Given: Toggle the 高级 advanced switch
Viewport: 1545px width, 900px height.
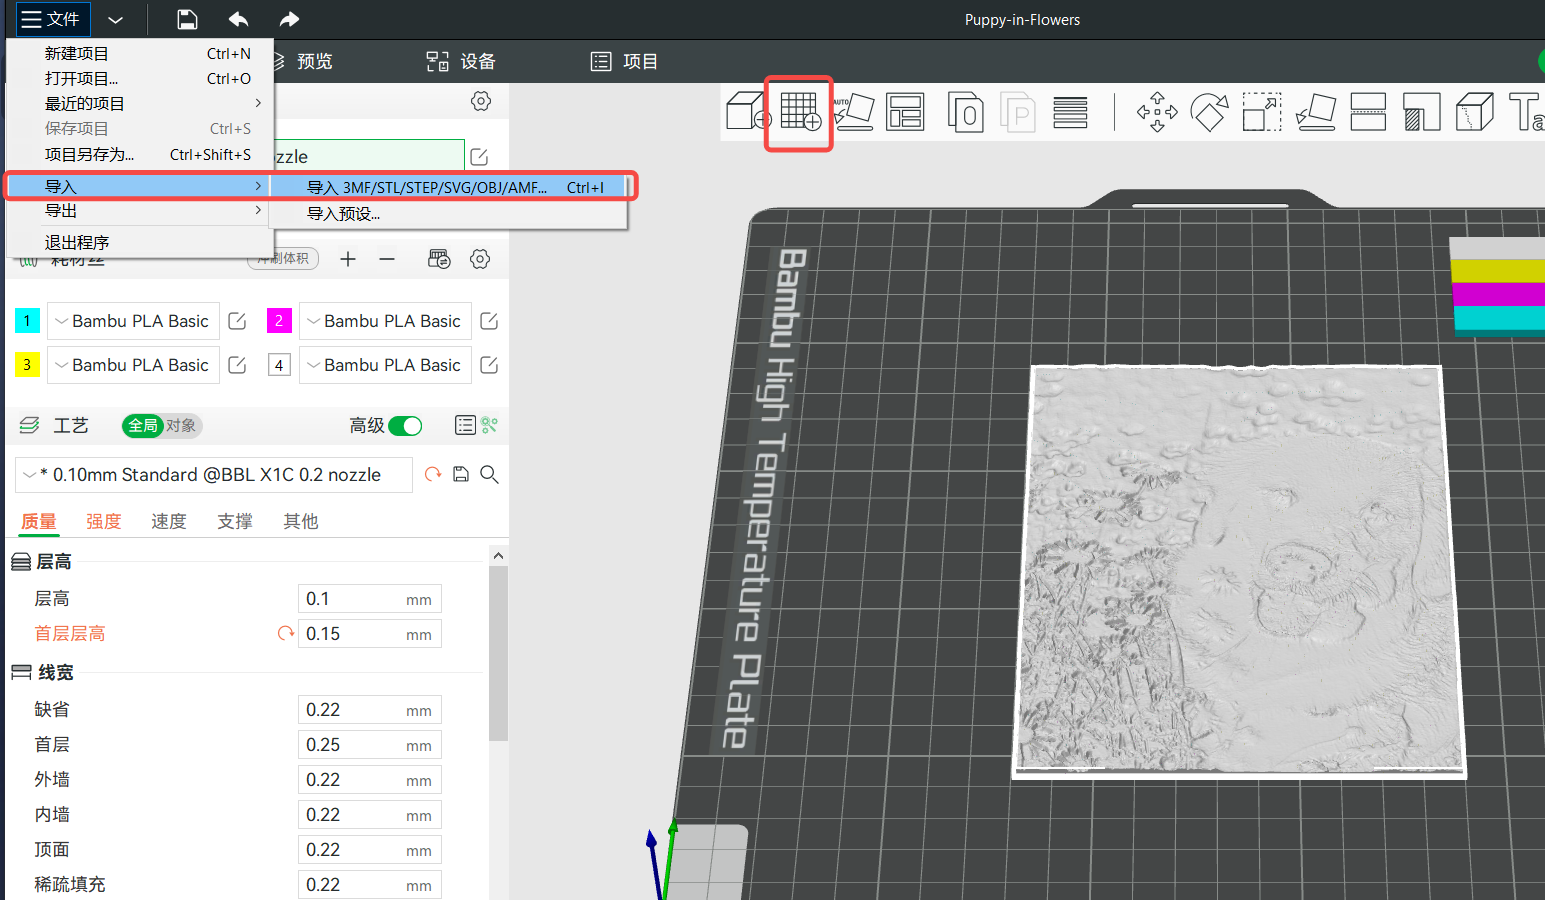Looking at the screenshot, I should point(405,426).
